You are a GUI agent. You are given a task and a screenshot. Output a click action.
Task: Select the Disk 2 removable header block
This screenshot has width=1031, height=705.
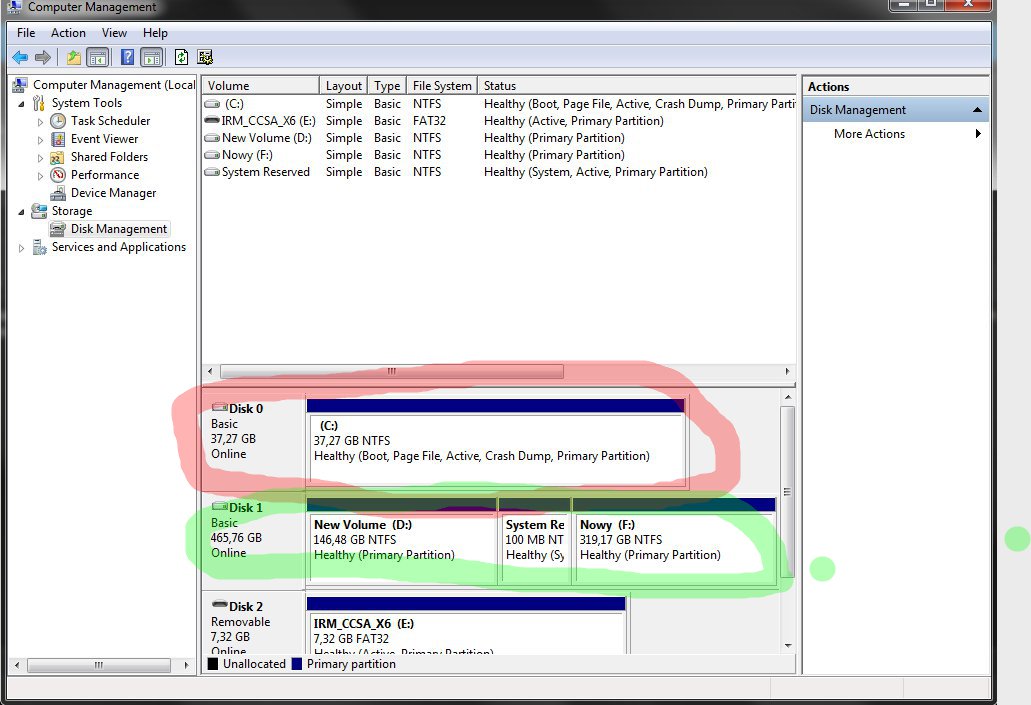click(x=254, y=623)
